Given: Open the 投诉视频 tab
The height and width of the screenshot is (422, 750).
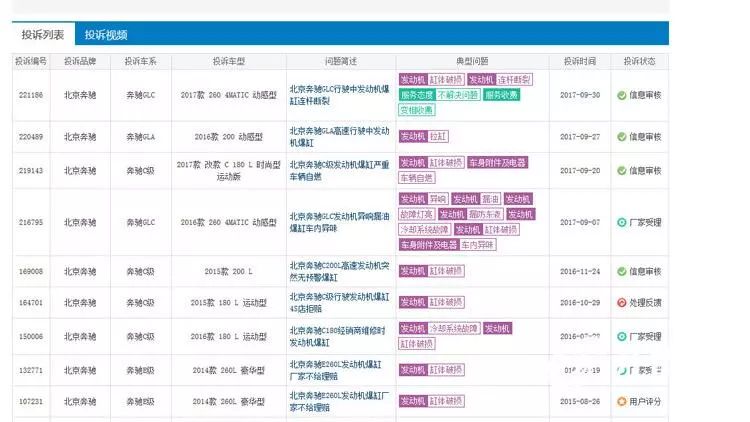Looking at the screenshot, I should [106, 34].
